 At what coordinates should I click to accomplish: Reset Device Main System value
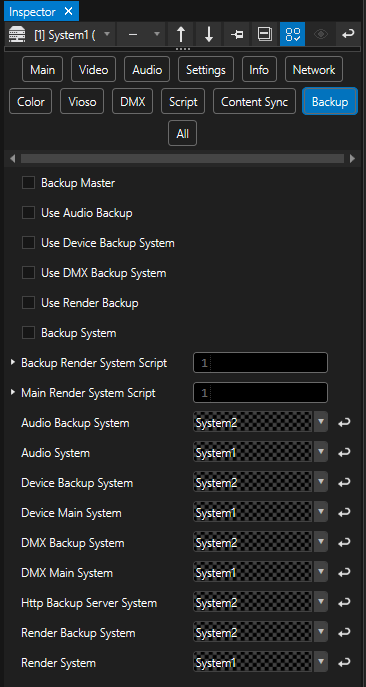(x=345, y=513)
